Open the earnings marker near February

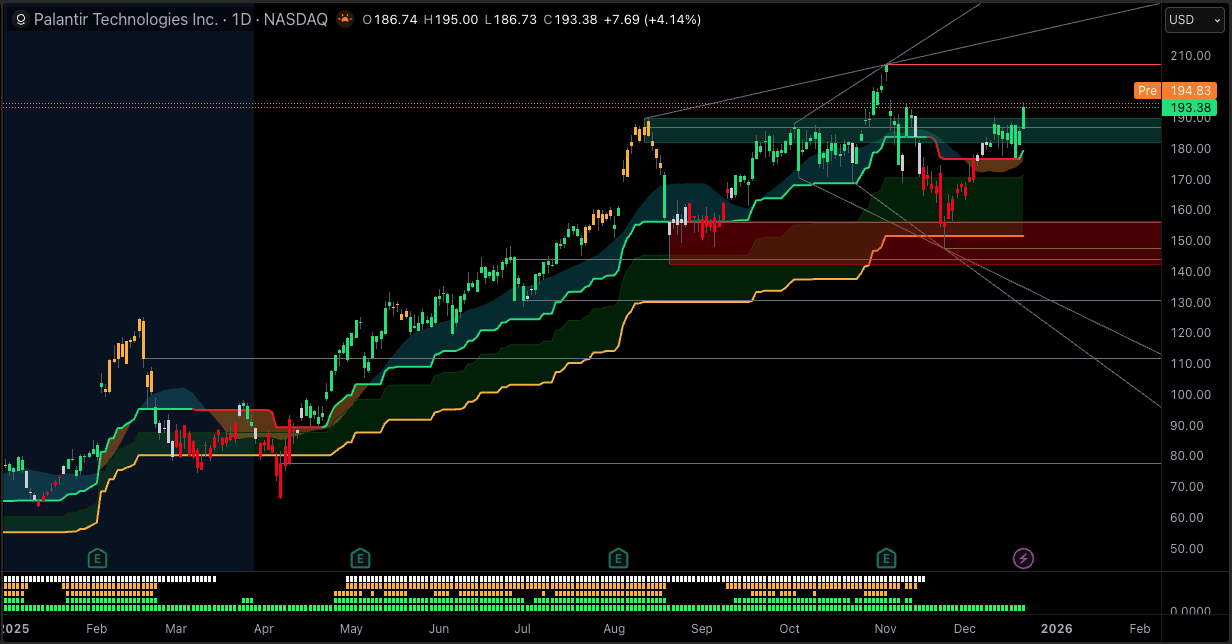(x=97, y=557)
